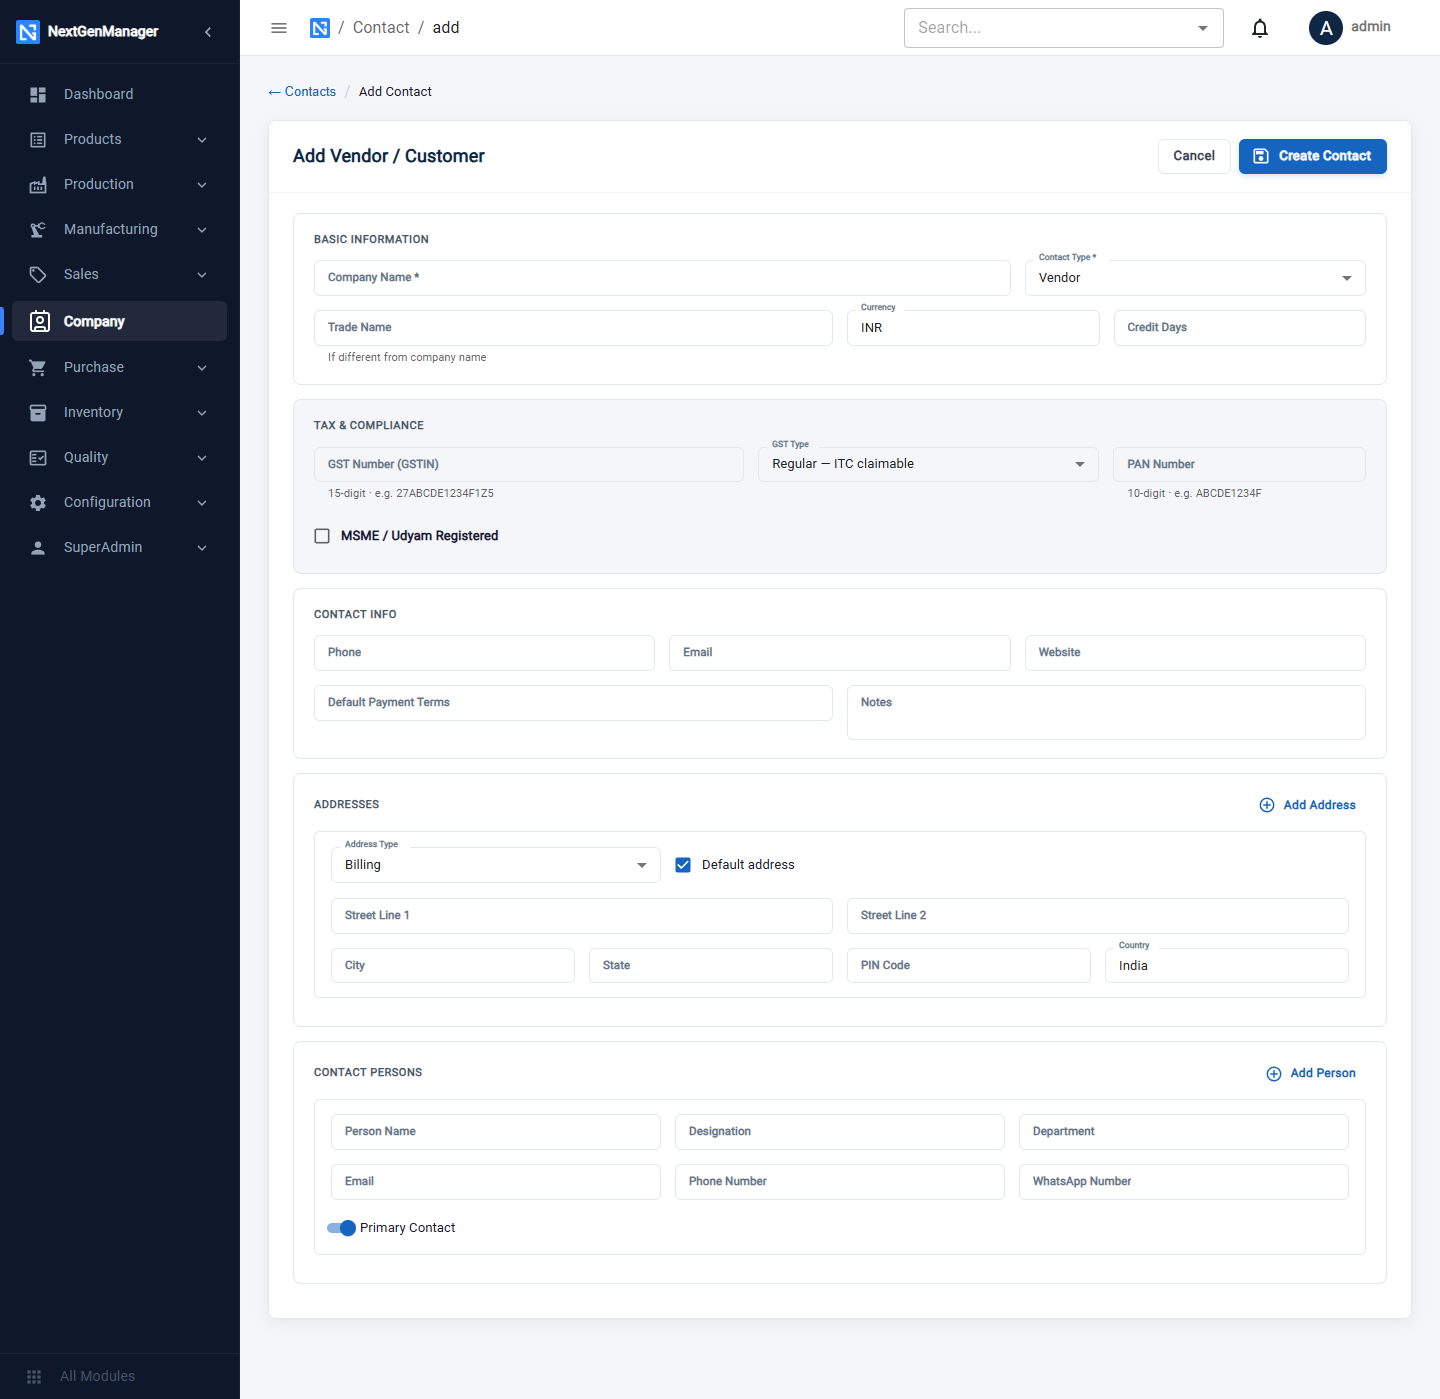Viewport: 1440px width, 1399px height.
Task: Check the MSME / Udyam Registered checkbox
Action: [322, 536]
